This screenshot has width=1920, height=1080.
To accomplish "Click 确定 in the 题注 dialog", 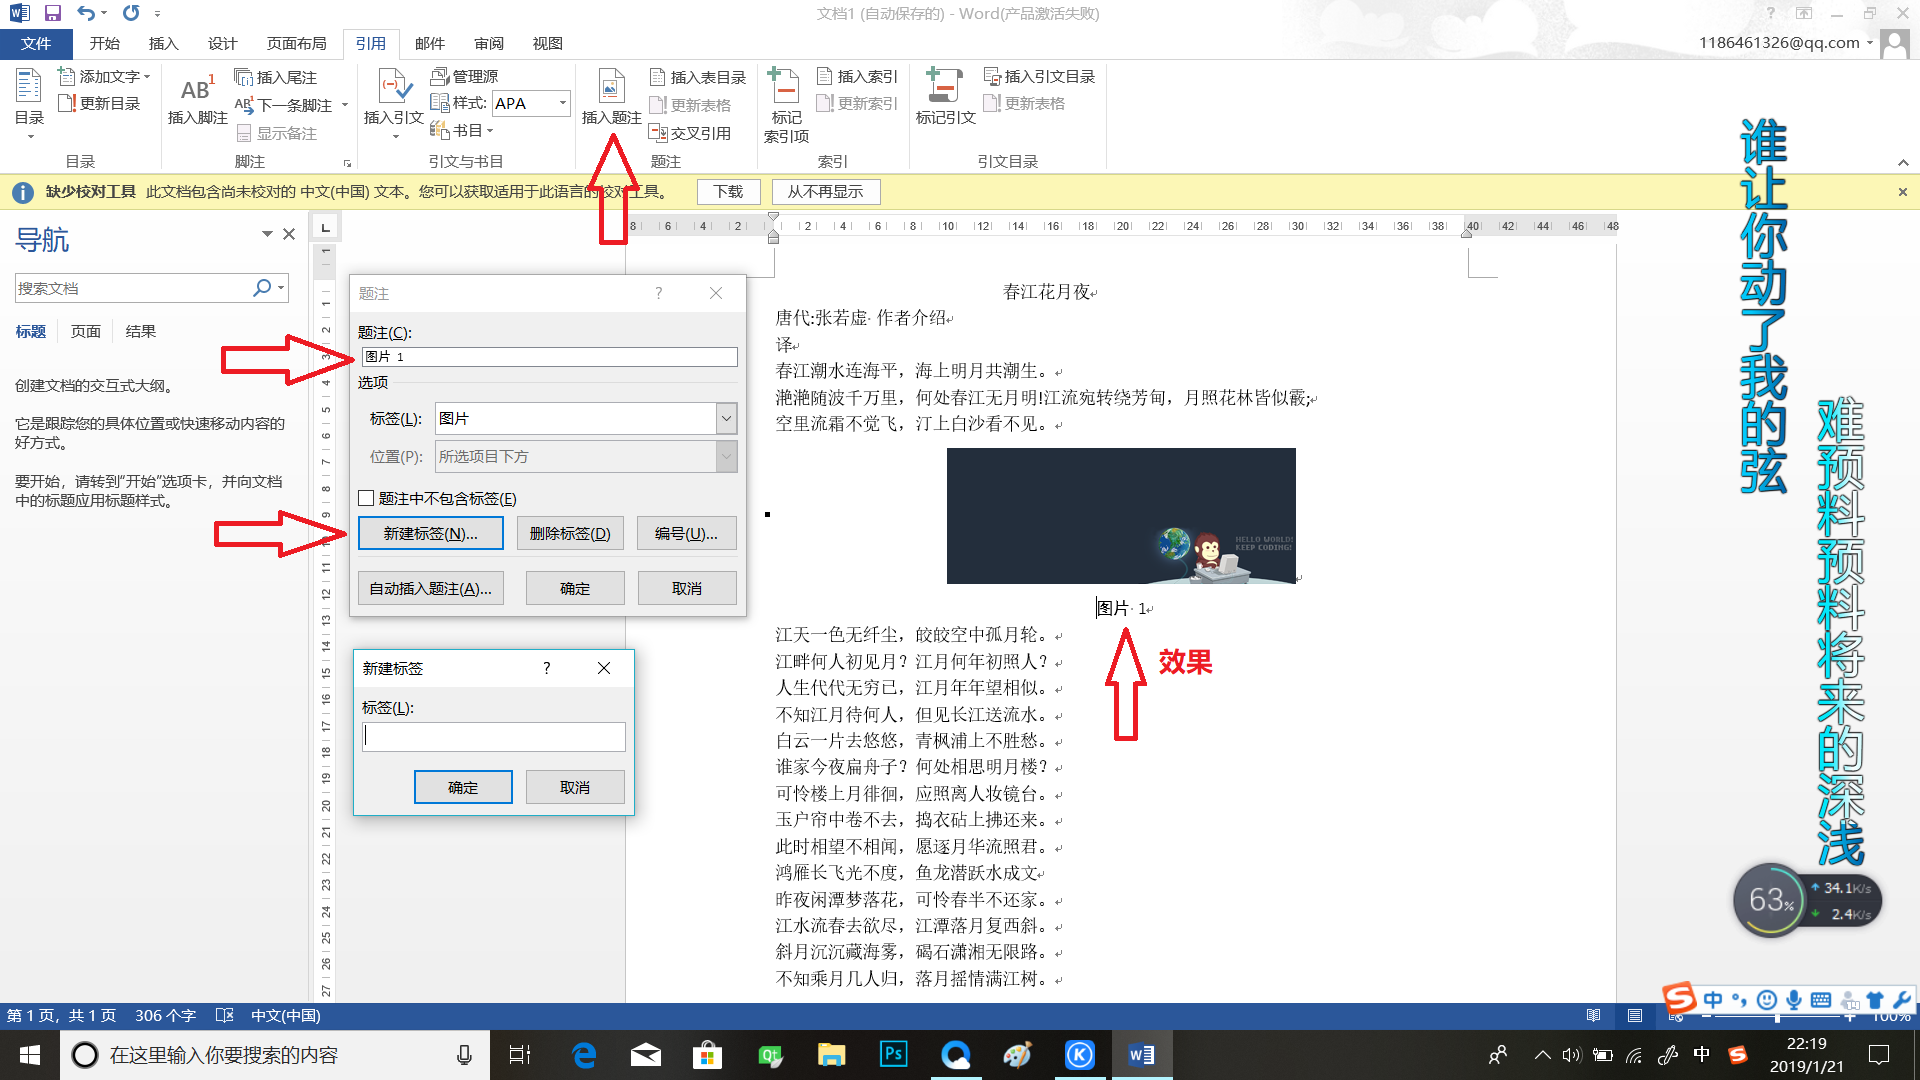I will click(x=575, y=589).
